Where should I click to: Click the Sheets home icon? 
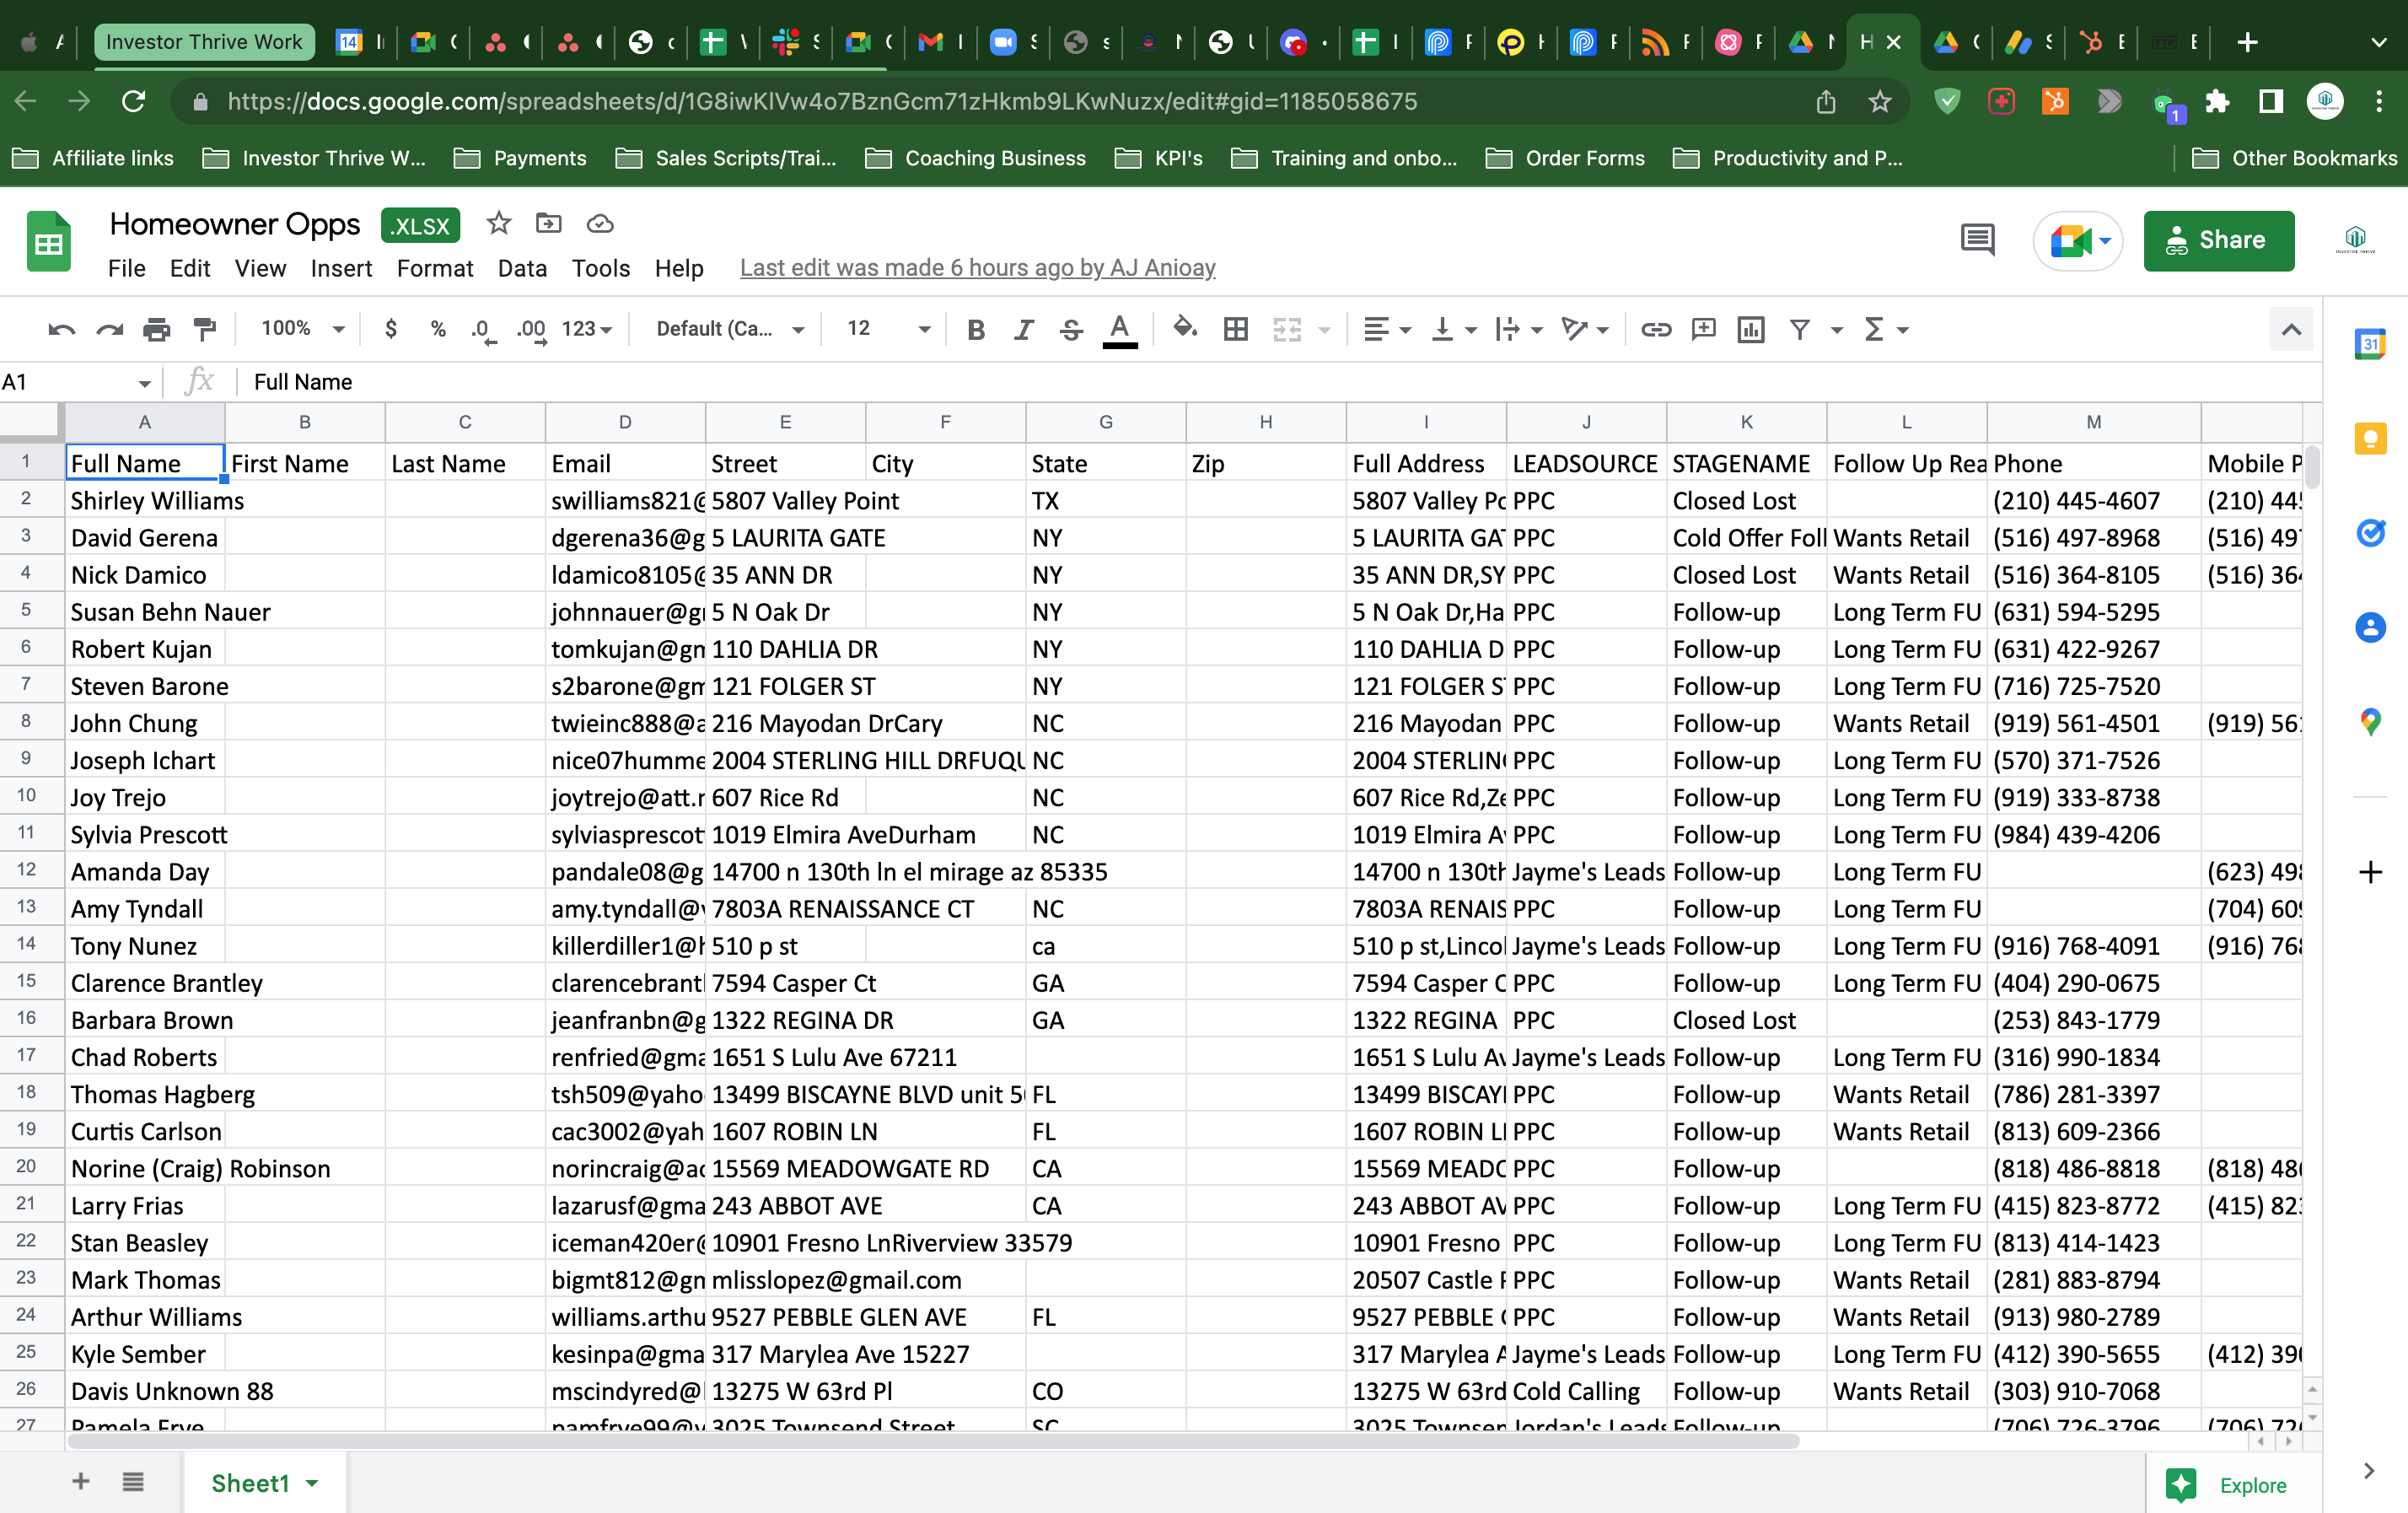click(x=49, y=241)
